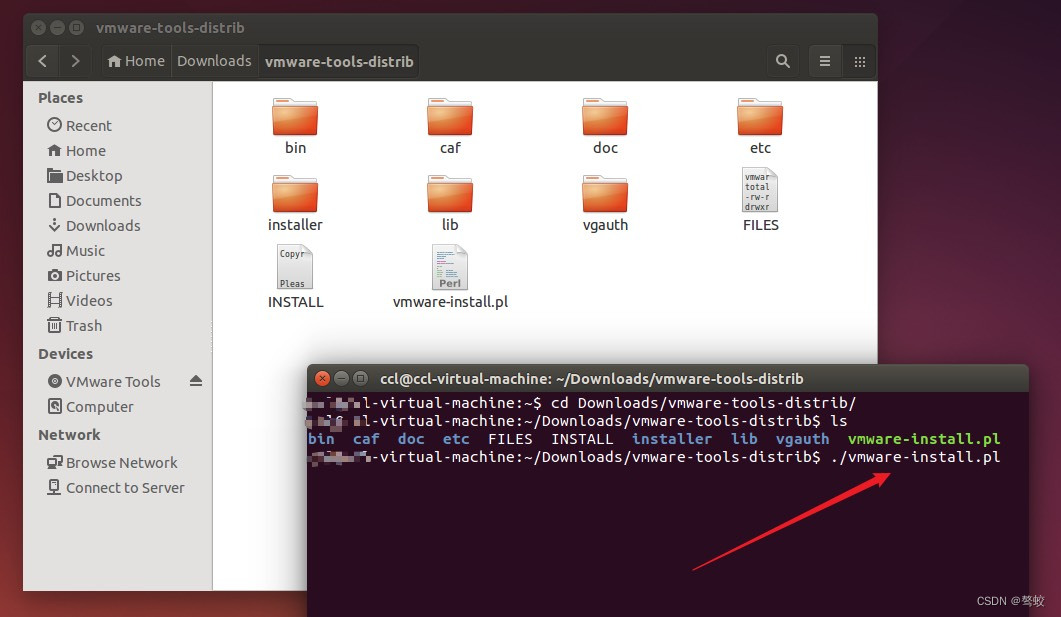Screen dimensions: 1061x617
Task: Switch to grid icon view
Action: coord(859,62)
